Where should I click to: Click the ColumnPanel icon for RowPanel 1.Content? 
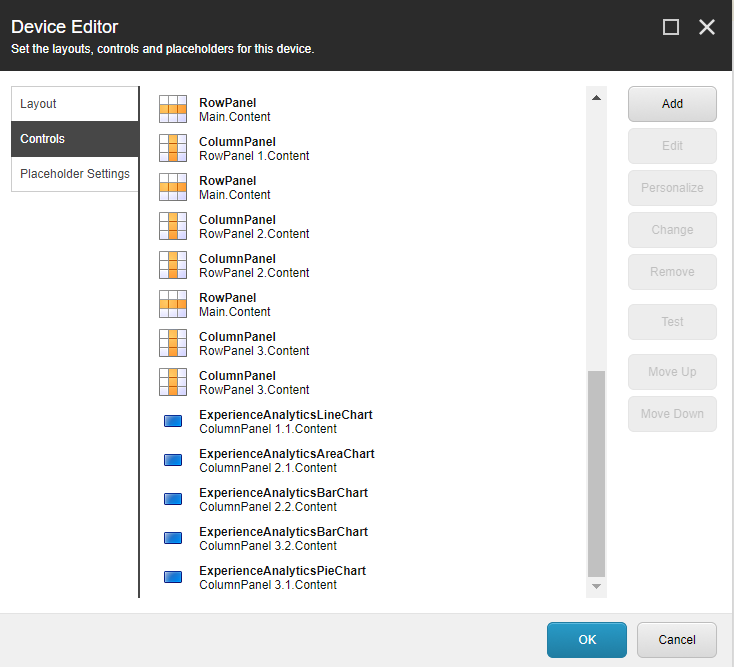pyautogui.click(x=173, y=148)
